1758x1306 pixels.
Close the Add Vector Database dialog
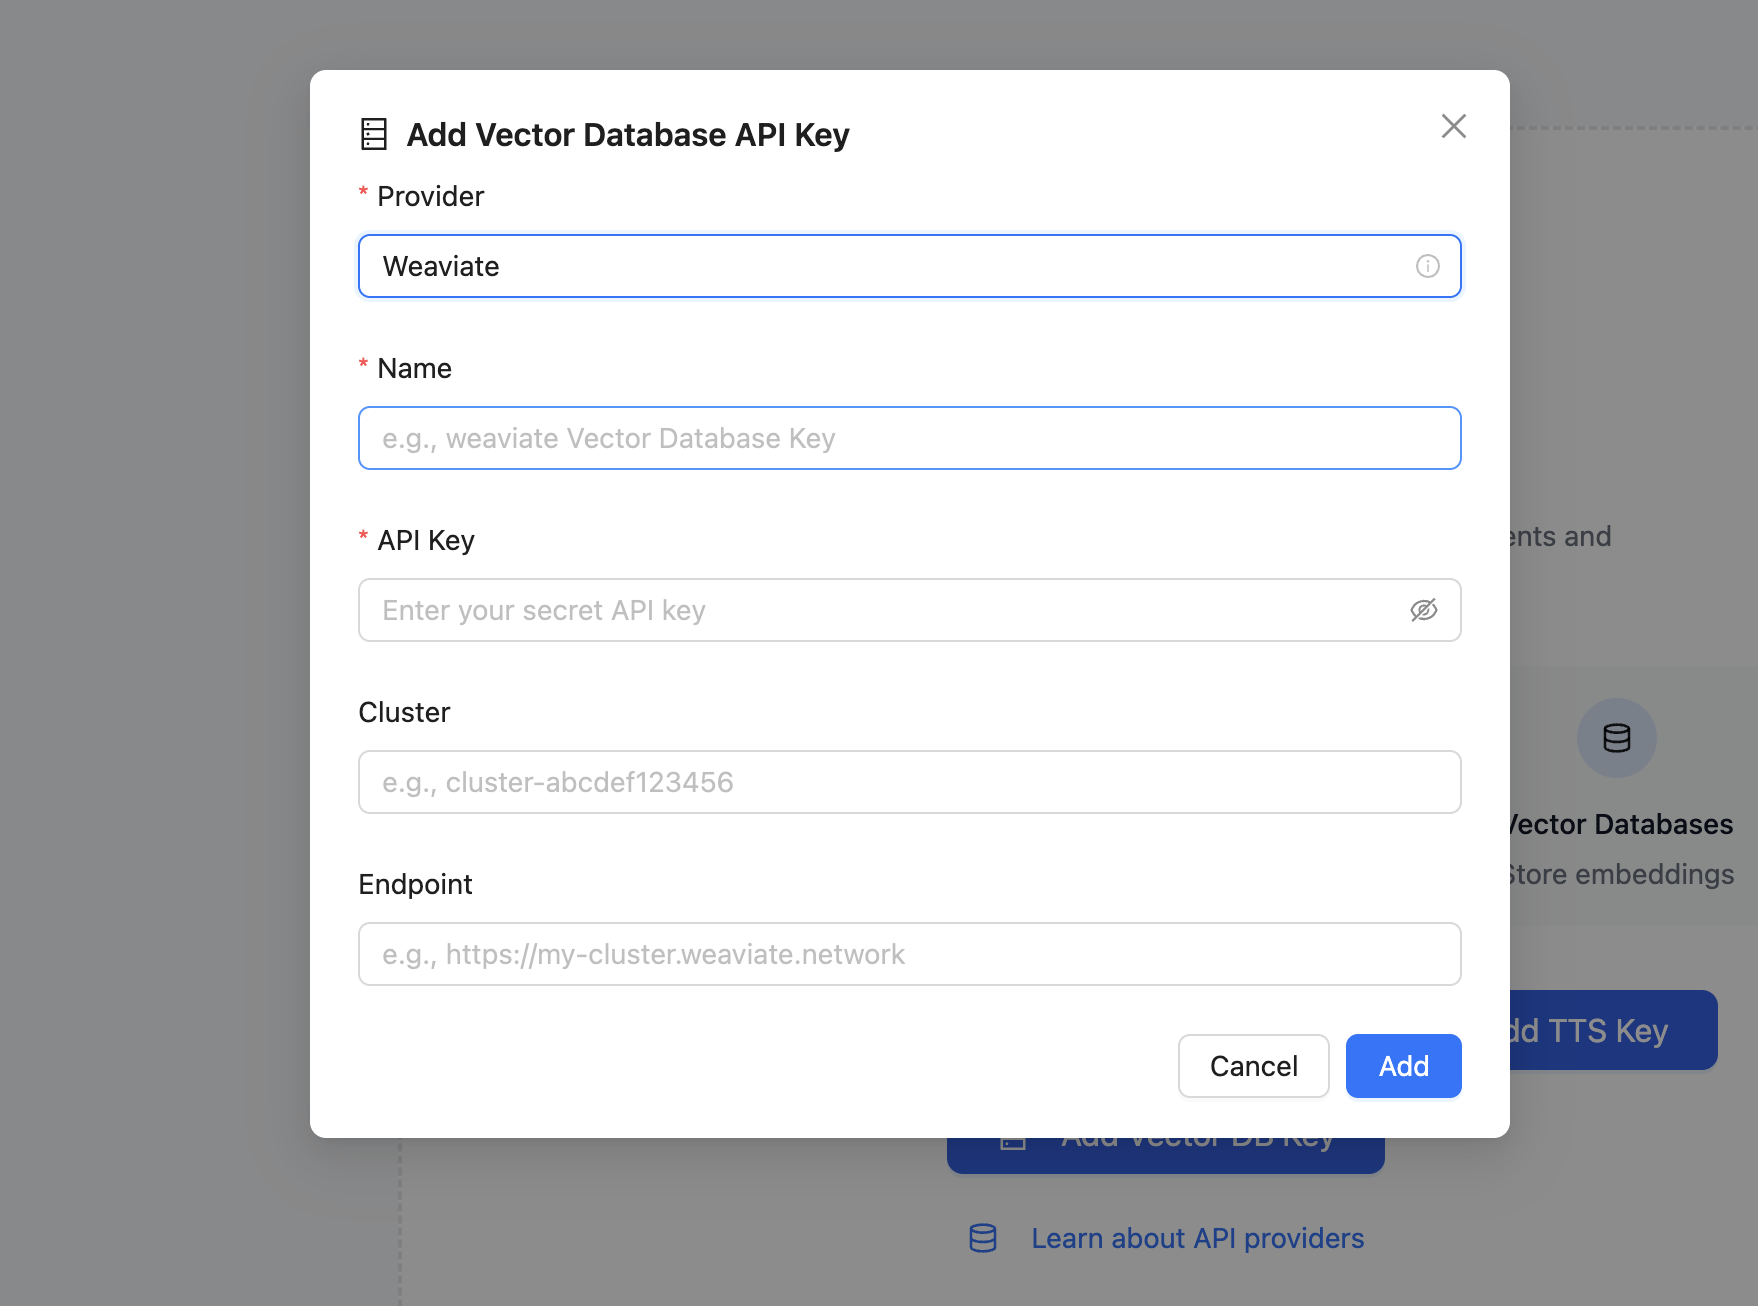(1453, 126)
